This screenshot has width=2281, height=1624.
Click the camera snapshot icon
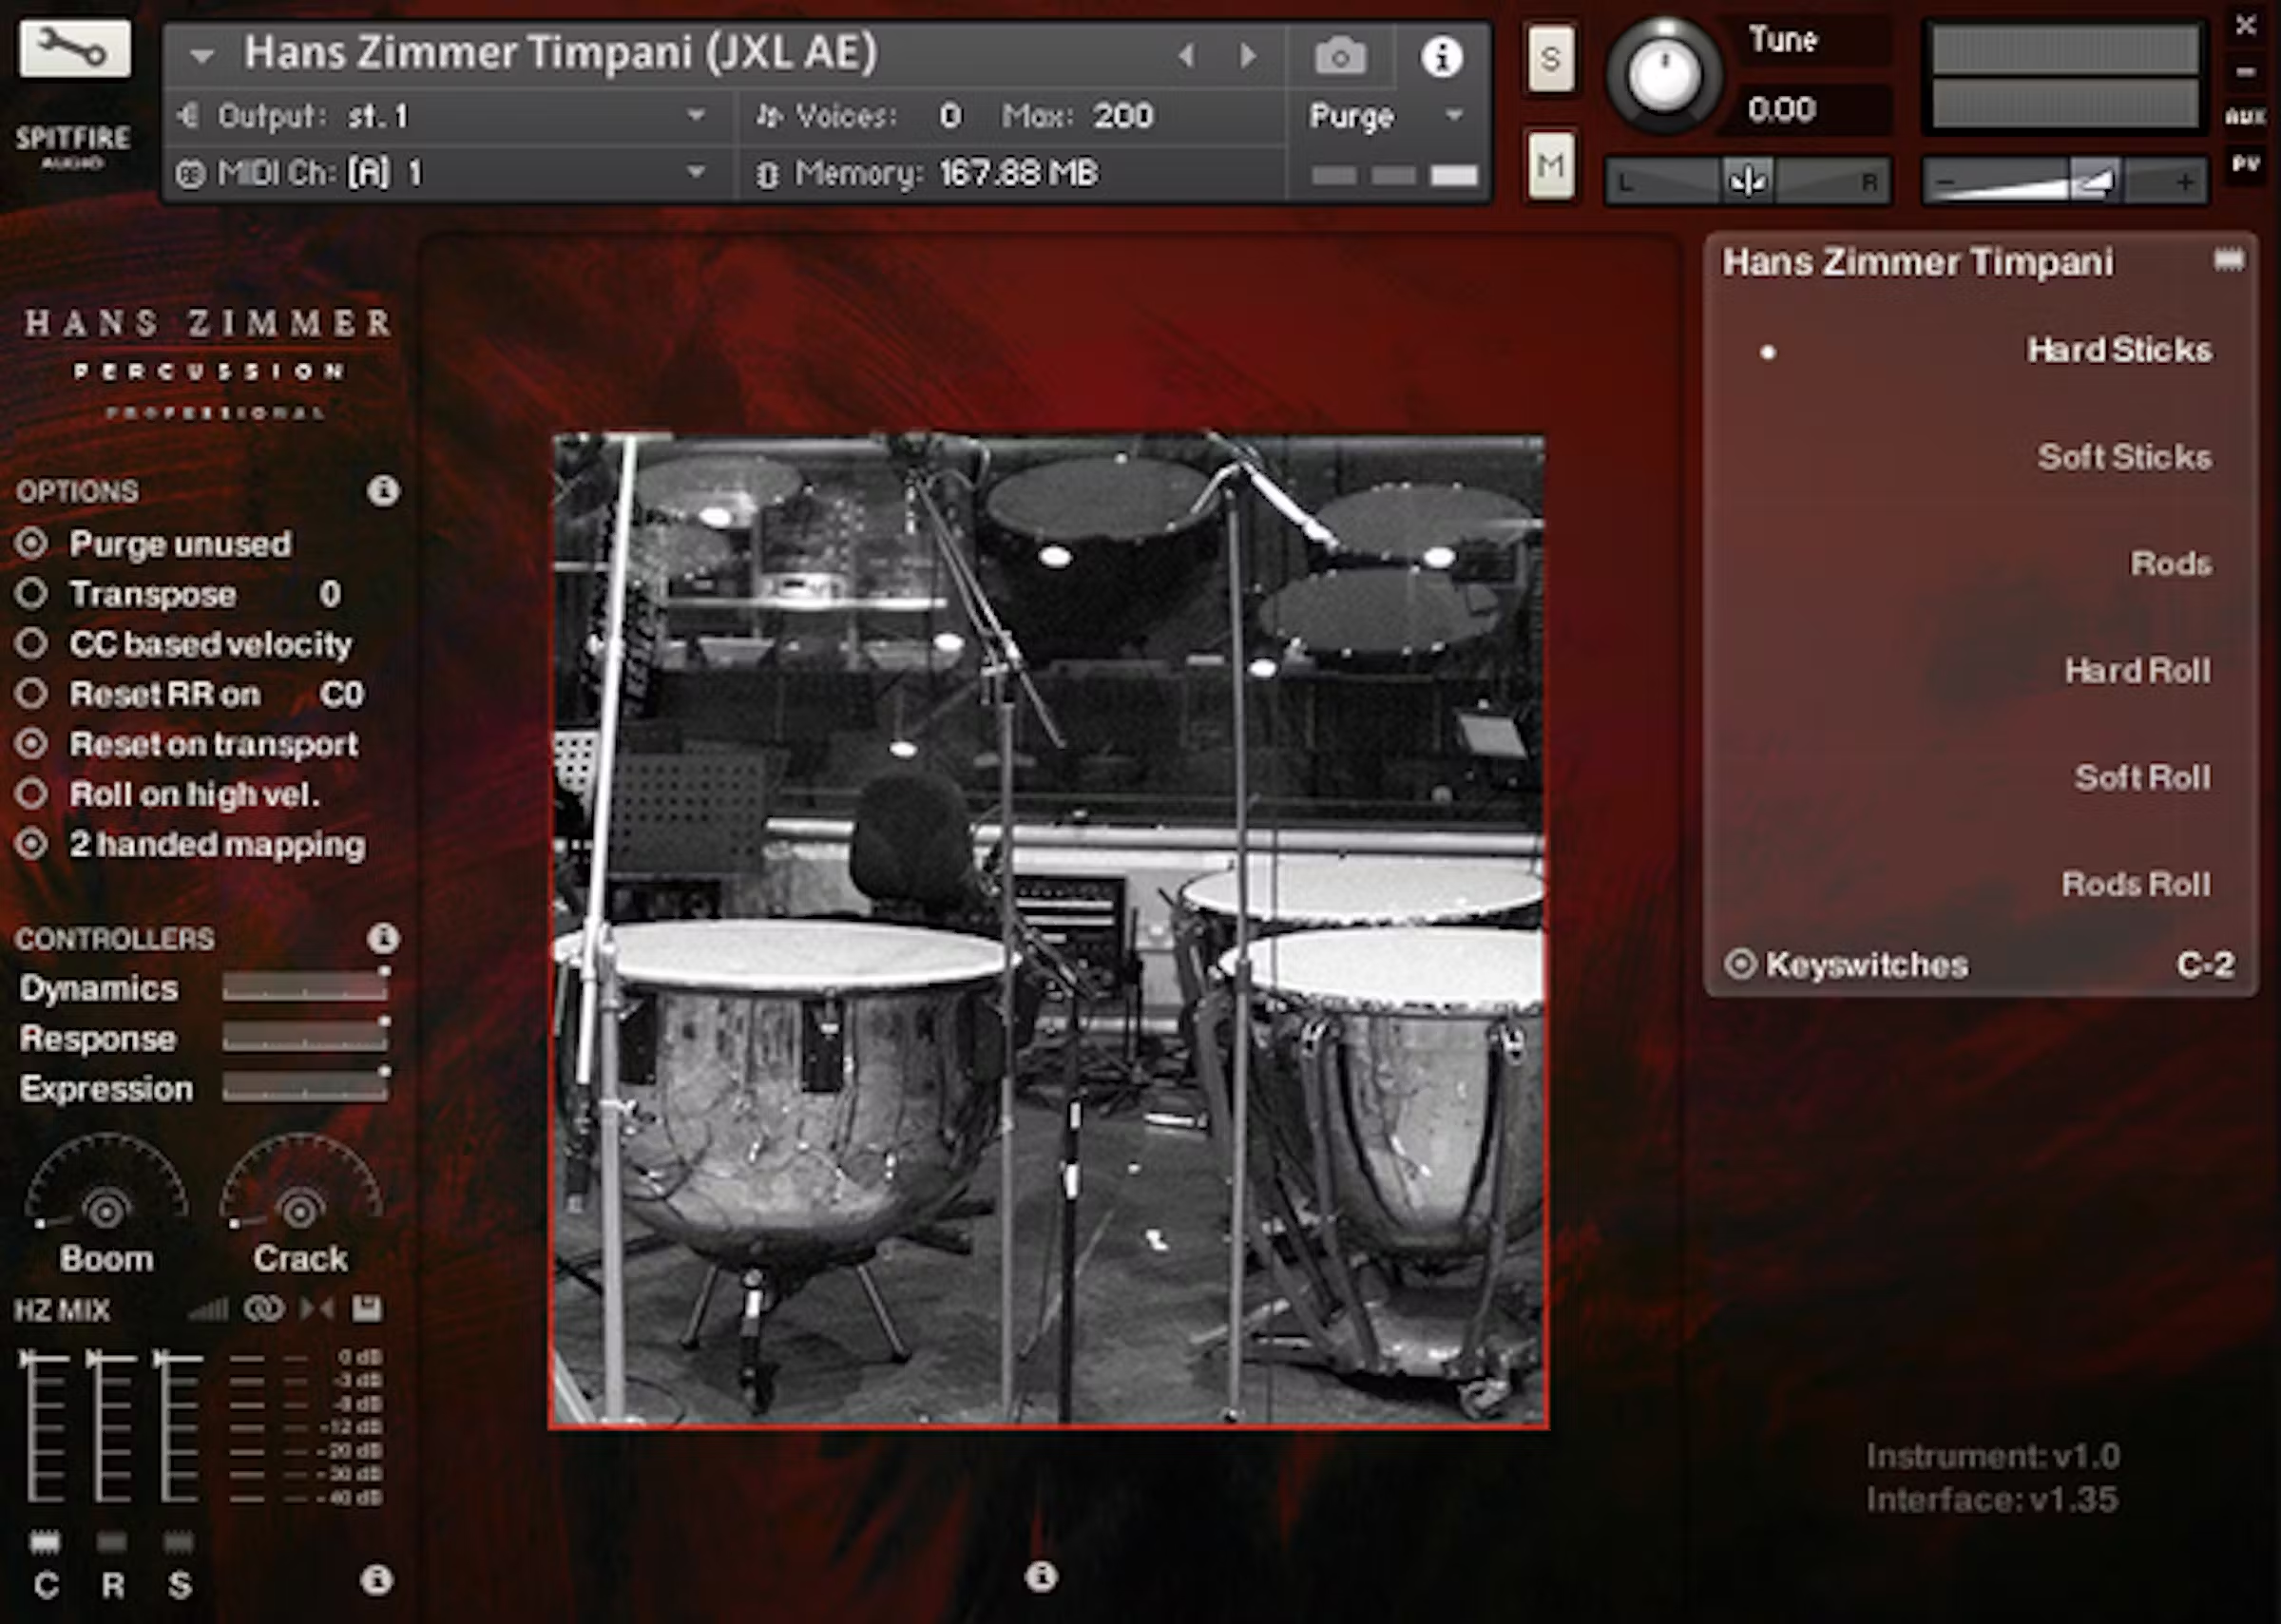tap(1339, 56)
